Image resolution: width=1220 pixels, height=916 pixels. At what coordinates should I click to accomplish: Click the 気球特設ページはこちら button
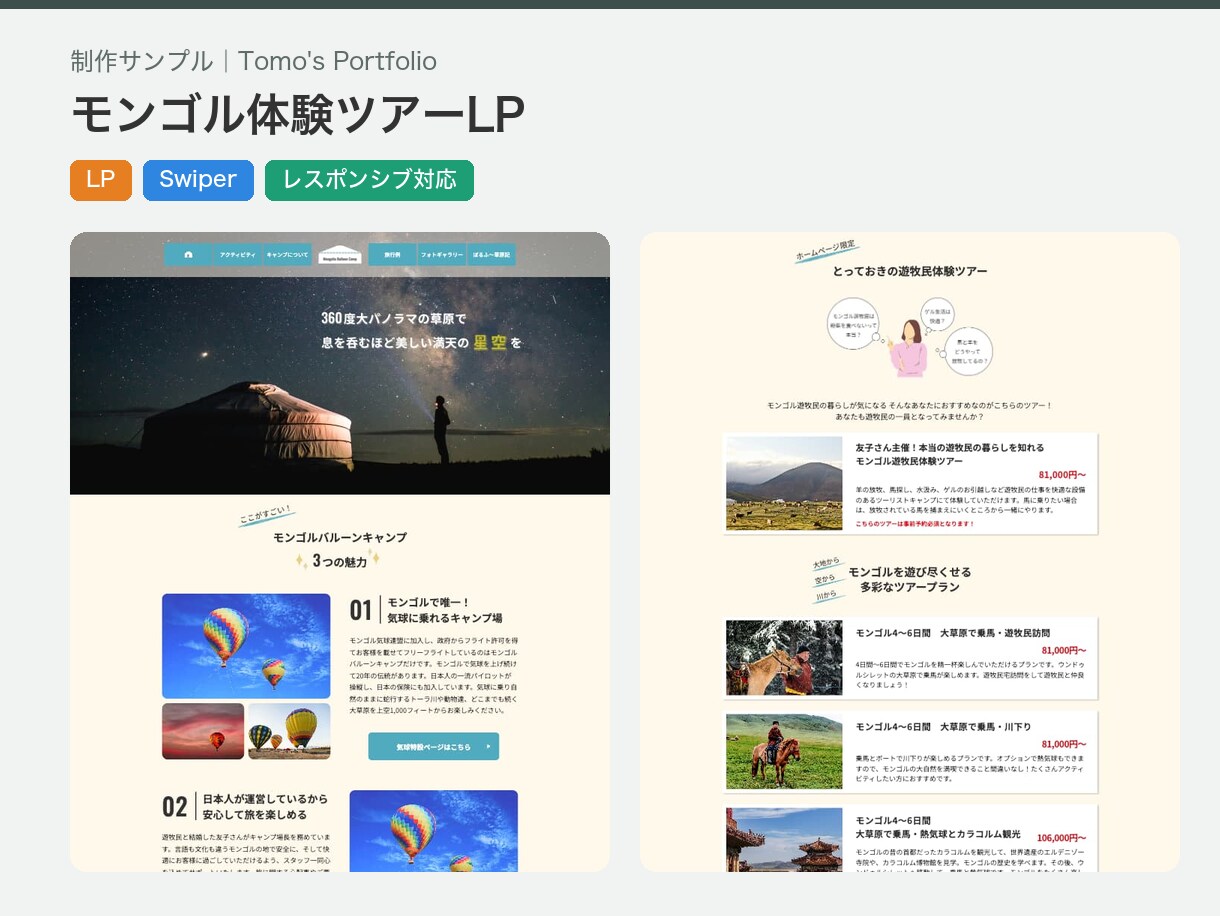pyautogui.click(x=433, y=746)
